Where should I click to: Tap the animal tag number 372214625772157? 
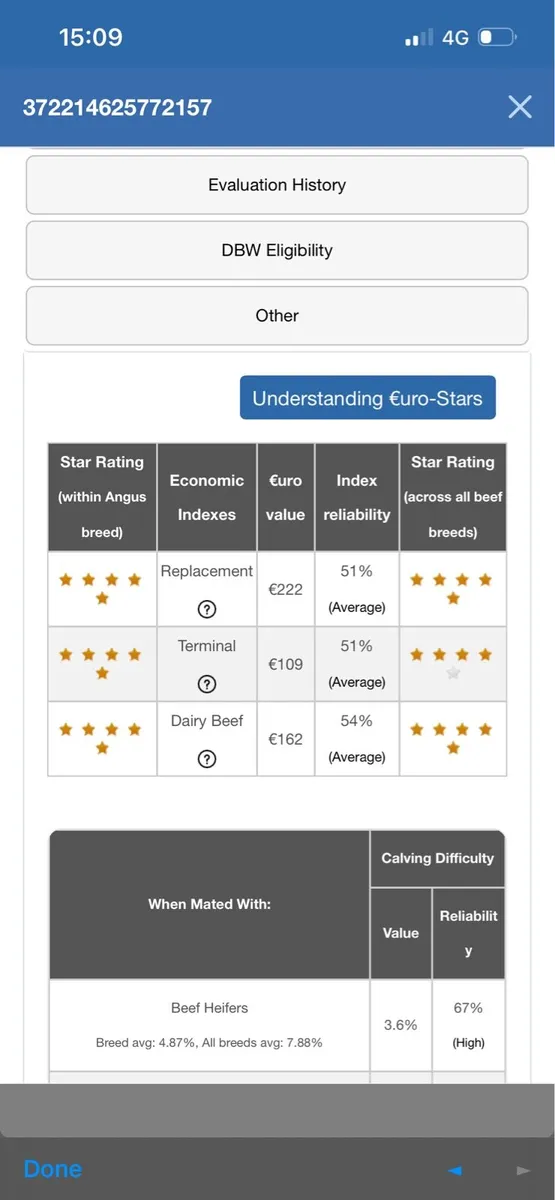pos(117,108)
